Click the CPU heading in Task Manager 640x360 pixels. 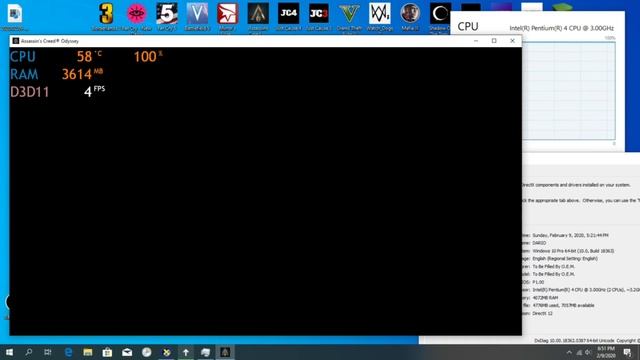click(468, 27)
